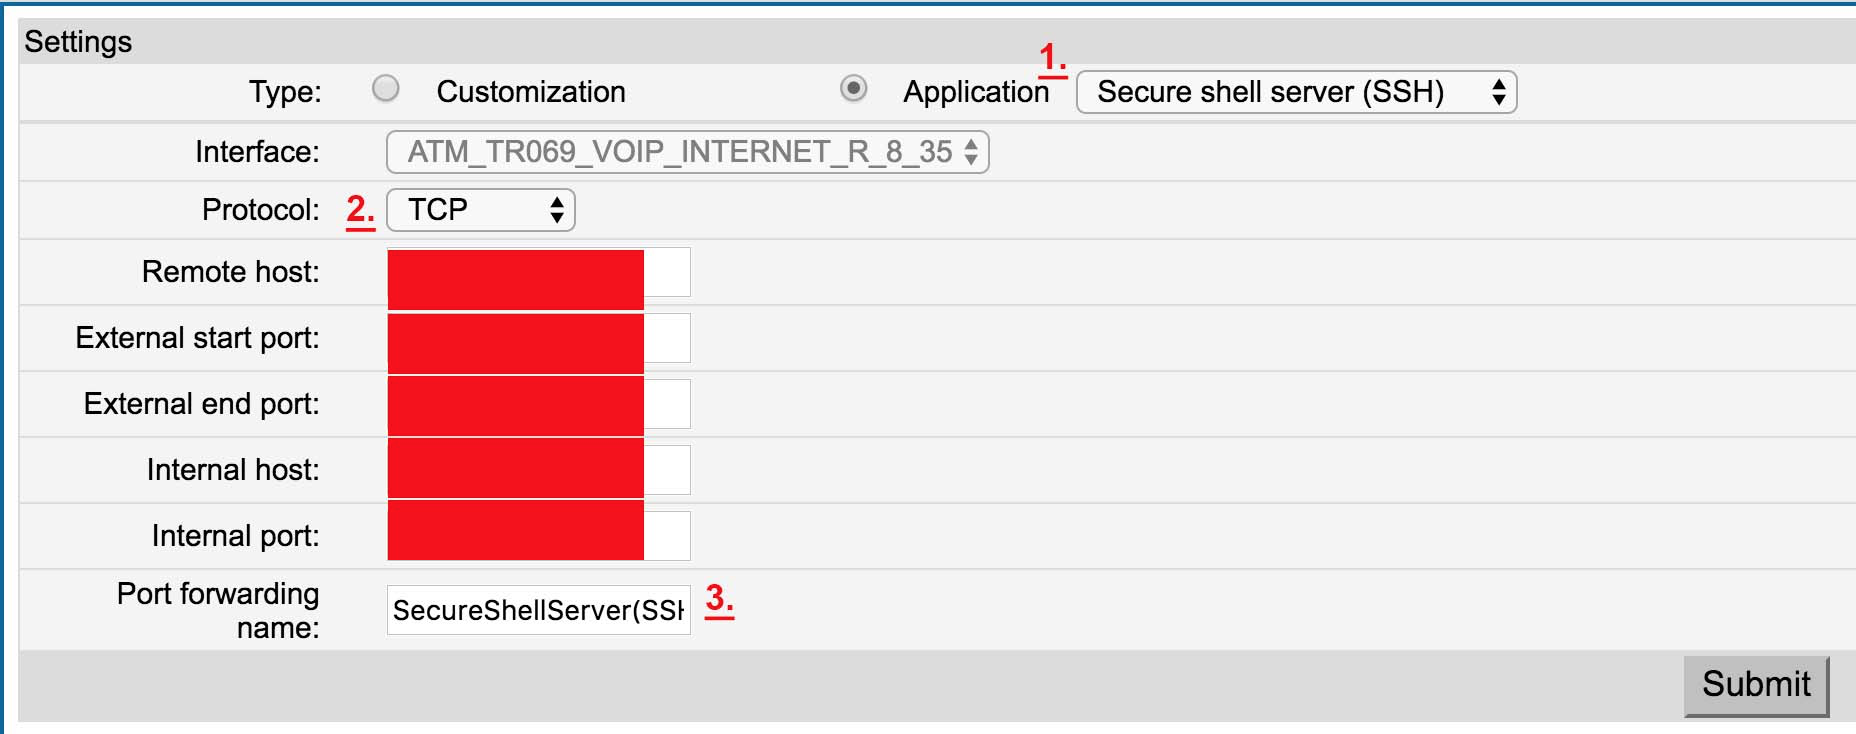Click the Port forwarding name text field

[539, 610]
